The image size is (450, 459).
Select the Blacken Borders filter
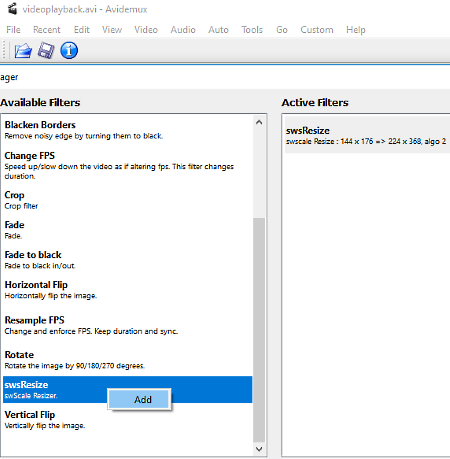coord(127,130)
